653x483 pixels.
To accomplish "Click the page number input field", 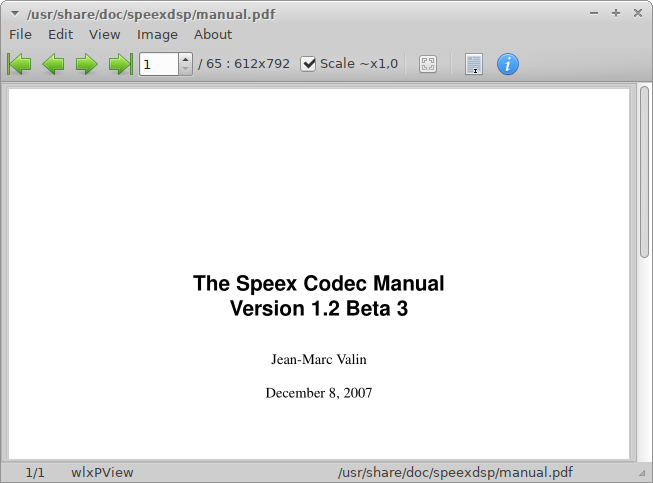I will [x=159, y=64].
